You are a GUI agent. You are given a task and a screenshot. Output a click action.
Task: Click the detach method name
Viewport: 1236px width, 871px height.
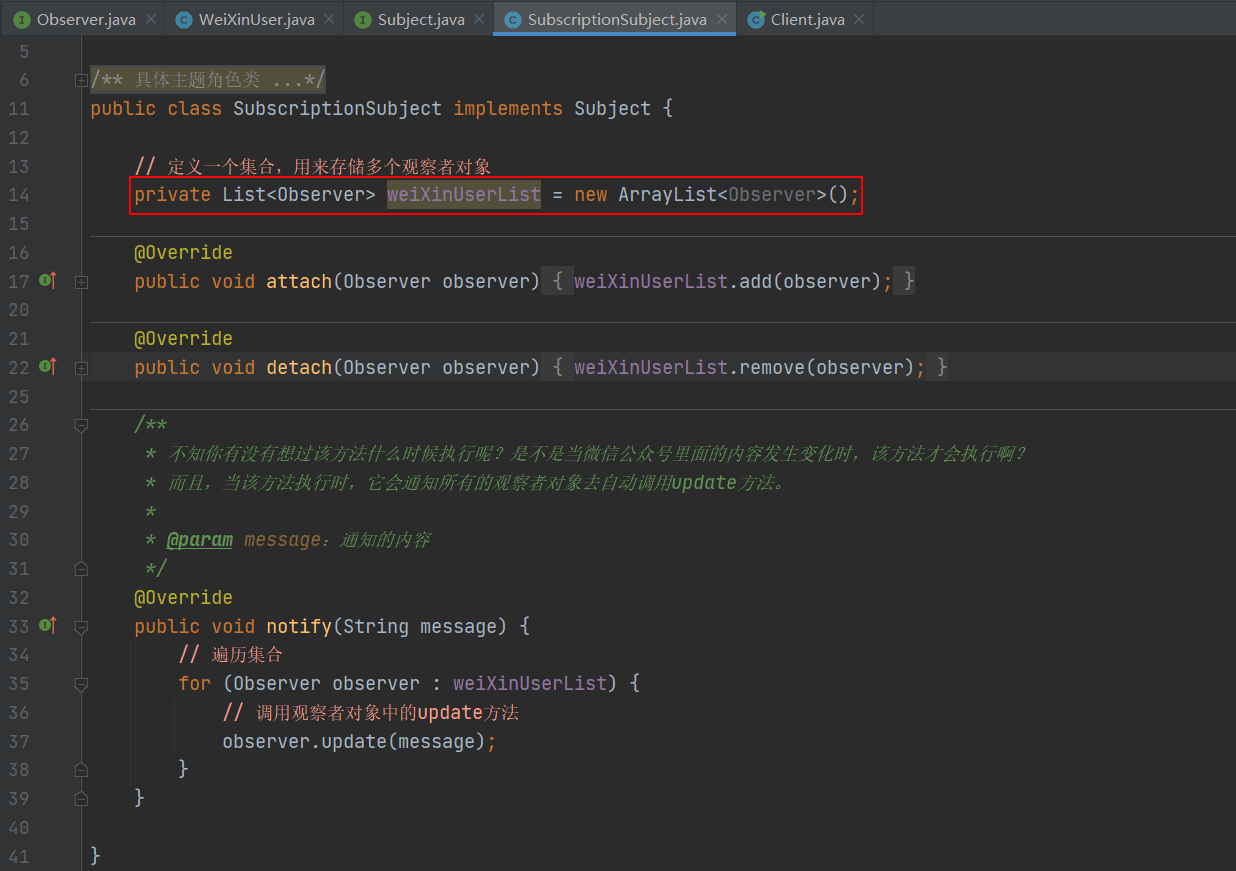[299, 368]
